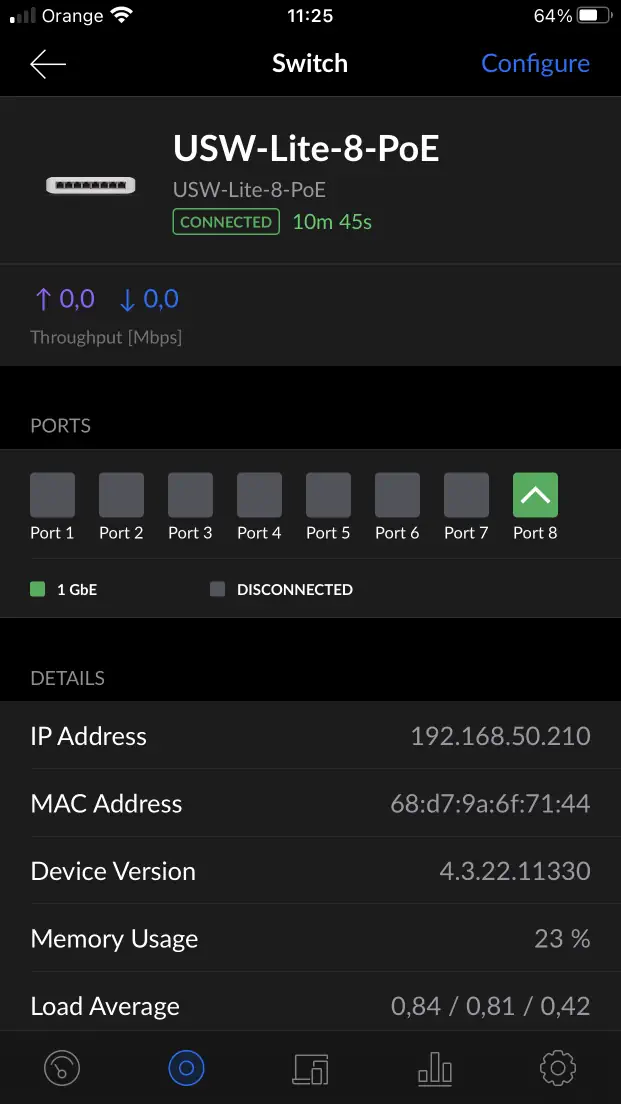The image size is (621, 1104).
Task: Tap the gray DISCONNECTED legend swatch
Action: point(217,590)
